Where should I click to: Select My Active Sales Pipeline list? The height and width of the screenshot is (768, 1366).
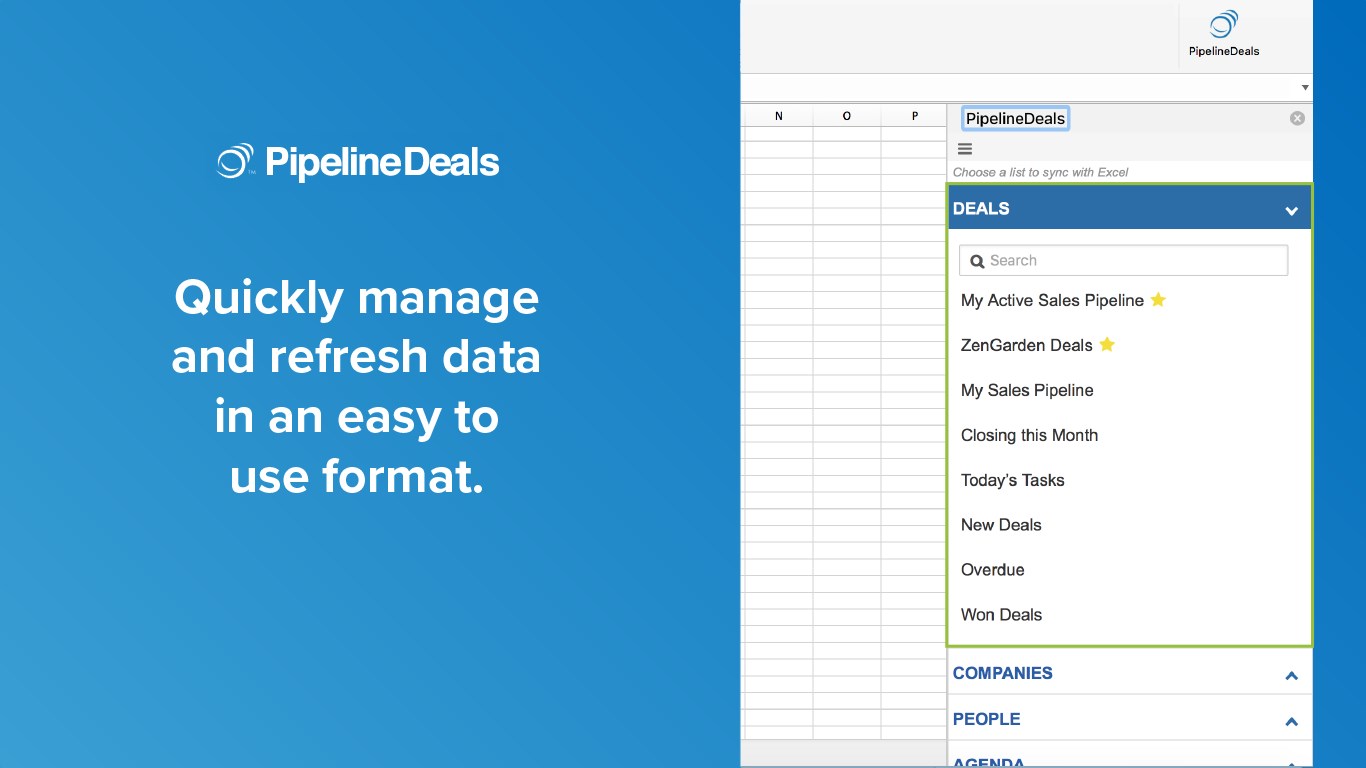click(1052, 300)
